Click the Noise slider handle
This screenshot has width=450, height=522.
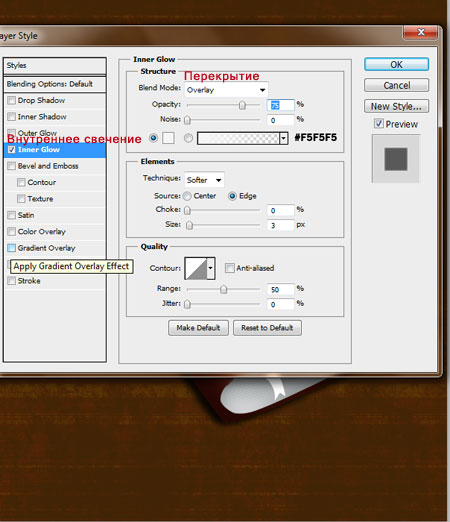click(x=188, y=120)
